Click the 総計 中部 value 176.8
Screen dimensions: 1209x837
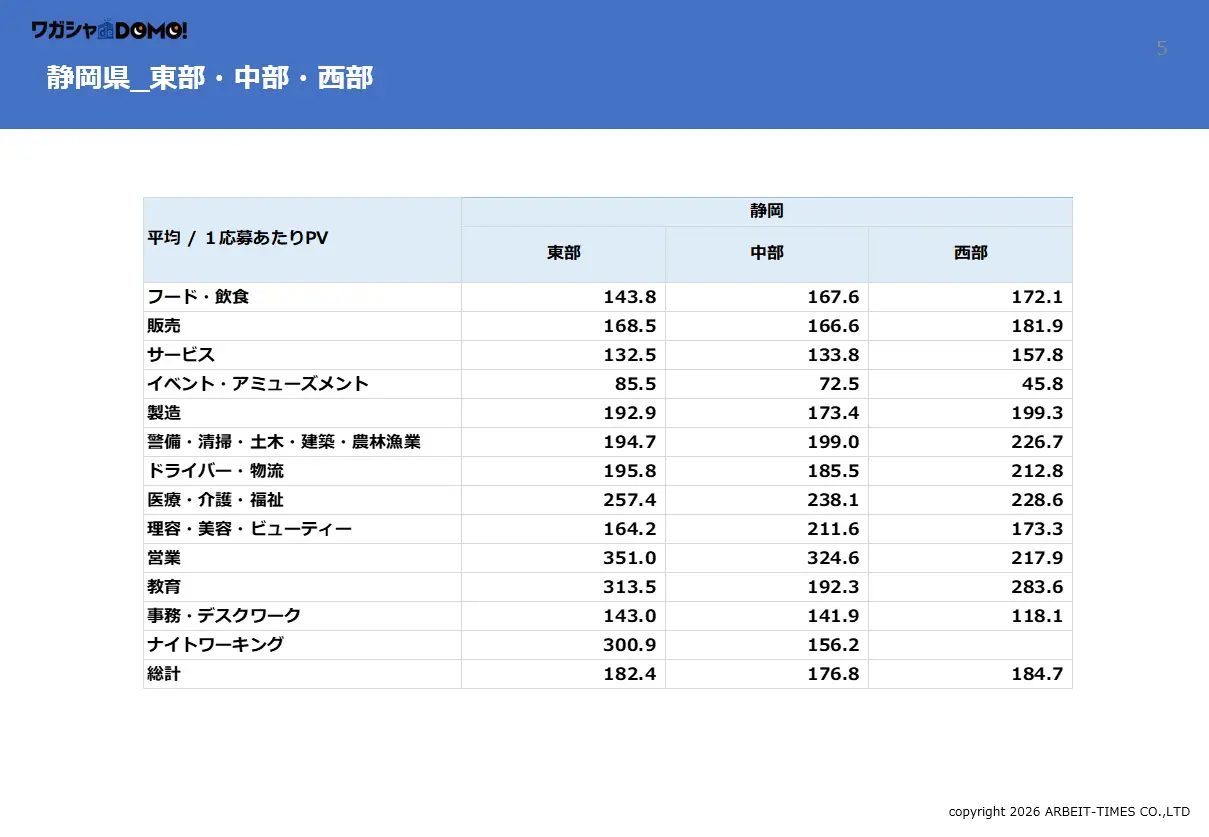[x=833, y=674]
